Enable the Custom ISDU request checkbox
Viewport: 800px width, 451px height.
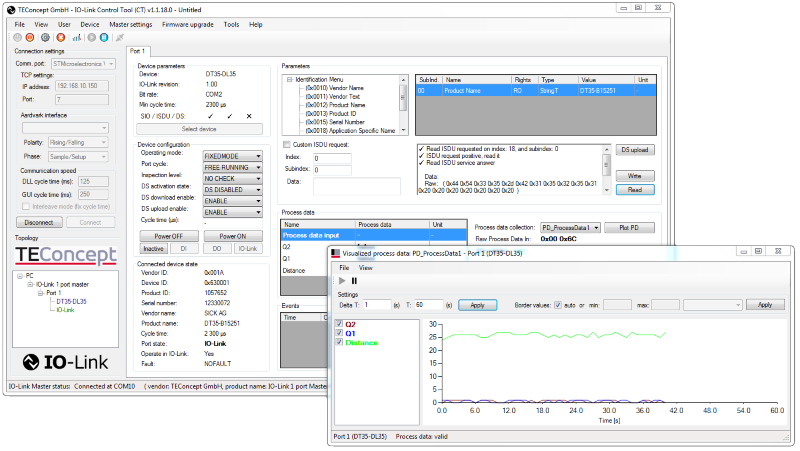pos(286,145)
